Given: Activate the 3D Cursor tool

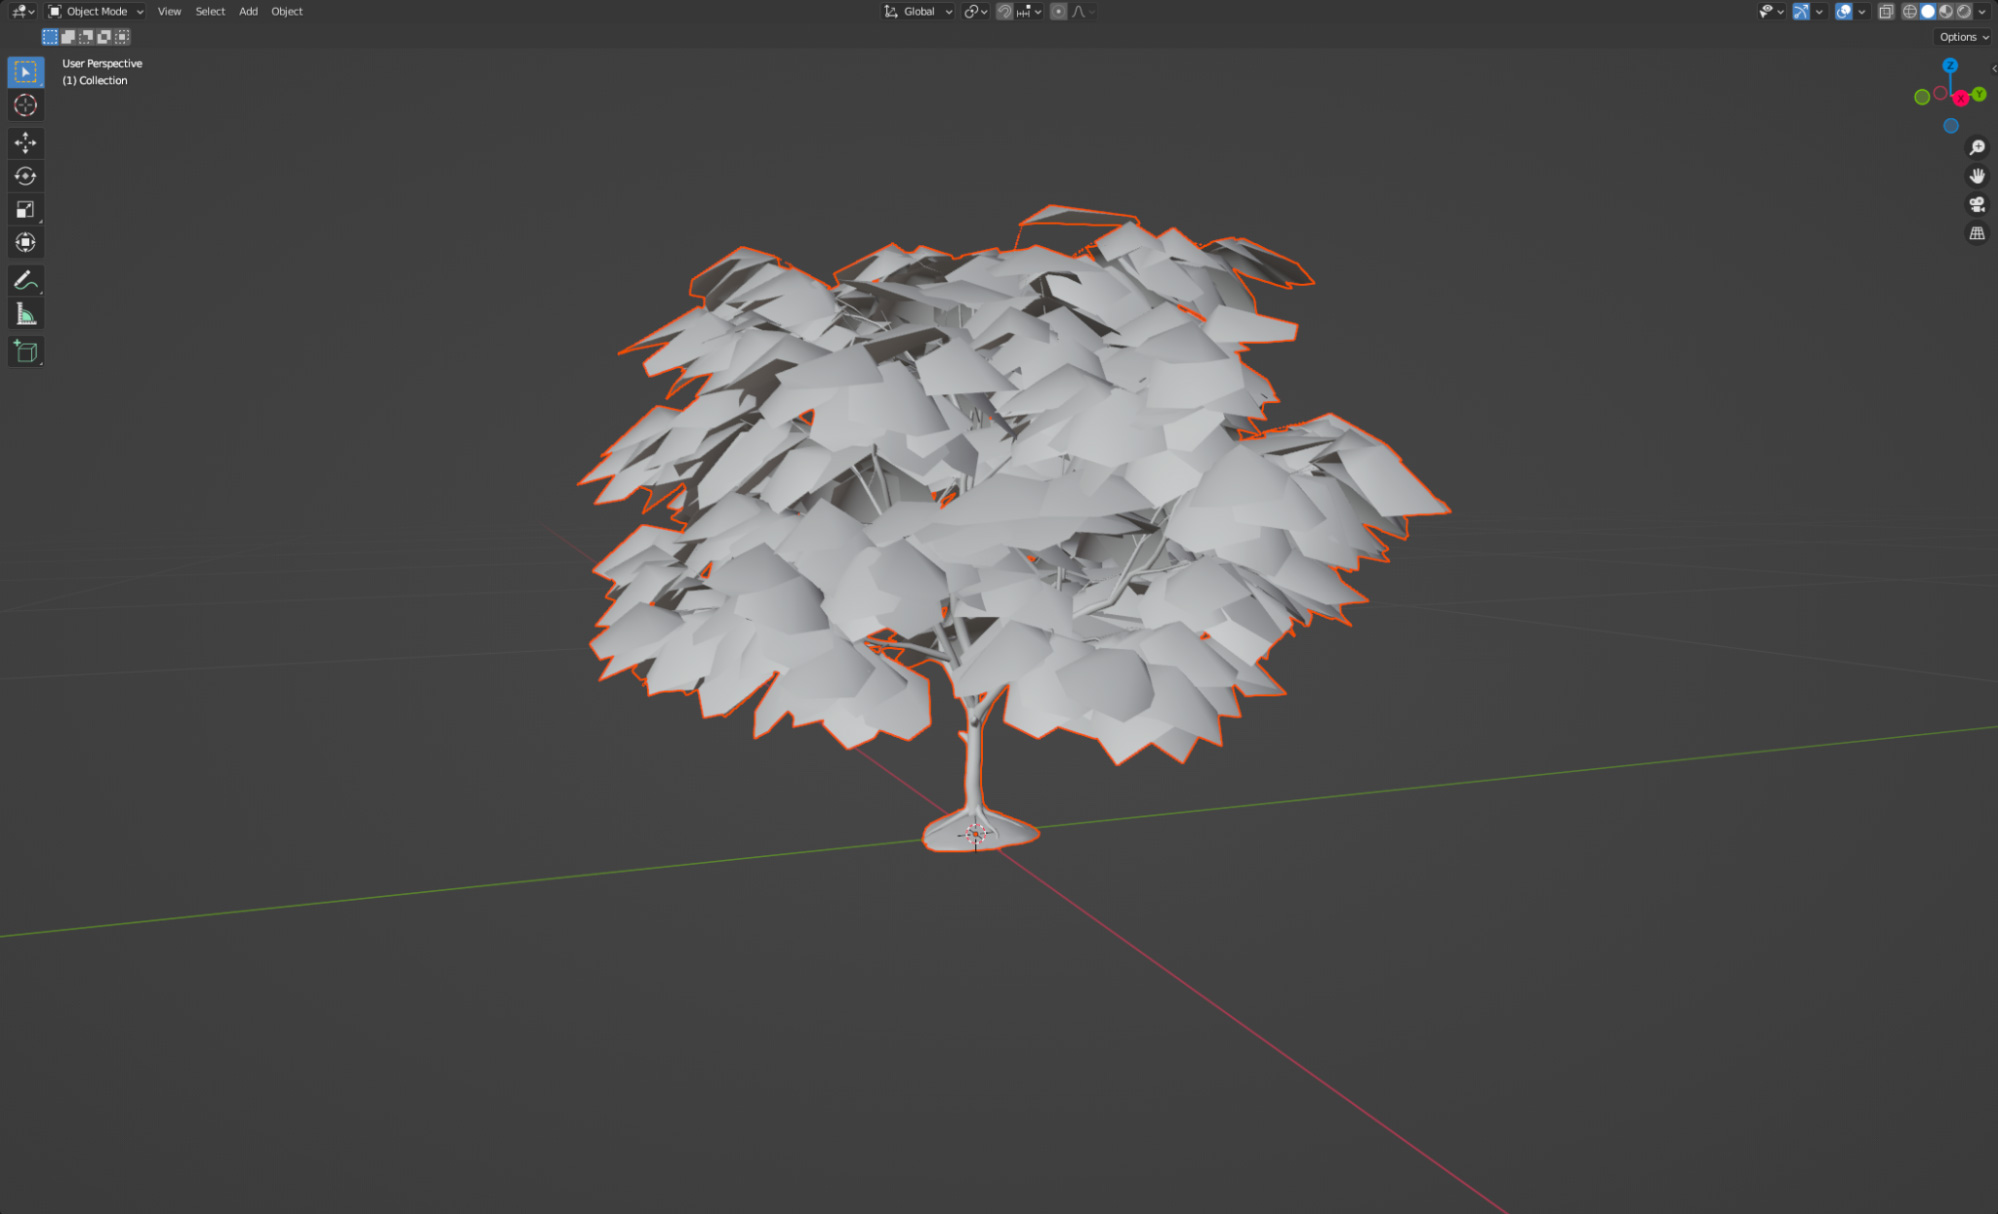Looking at the screenshot, I should [25, 105].
